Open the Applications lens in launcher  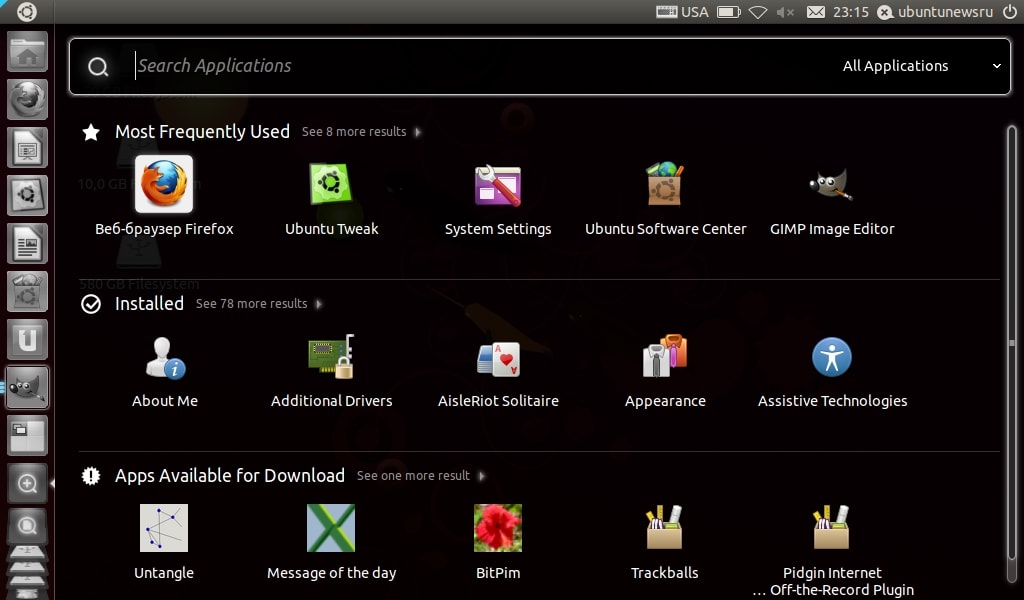[27, 483]
